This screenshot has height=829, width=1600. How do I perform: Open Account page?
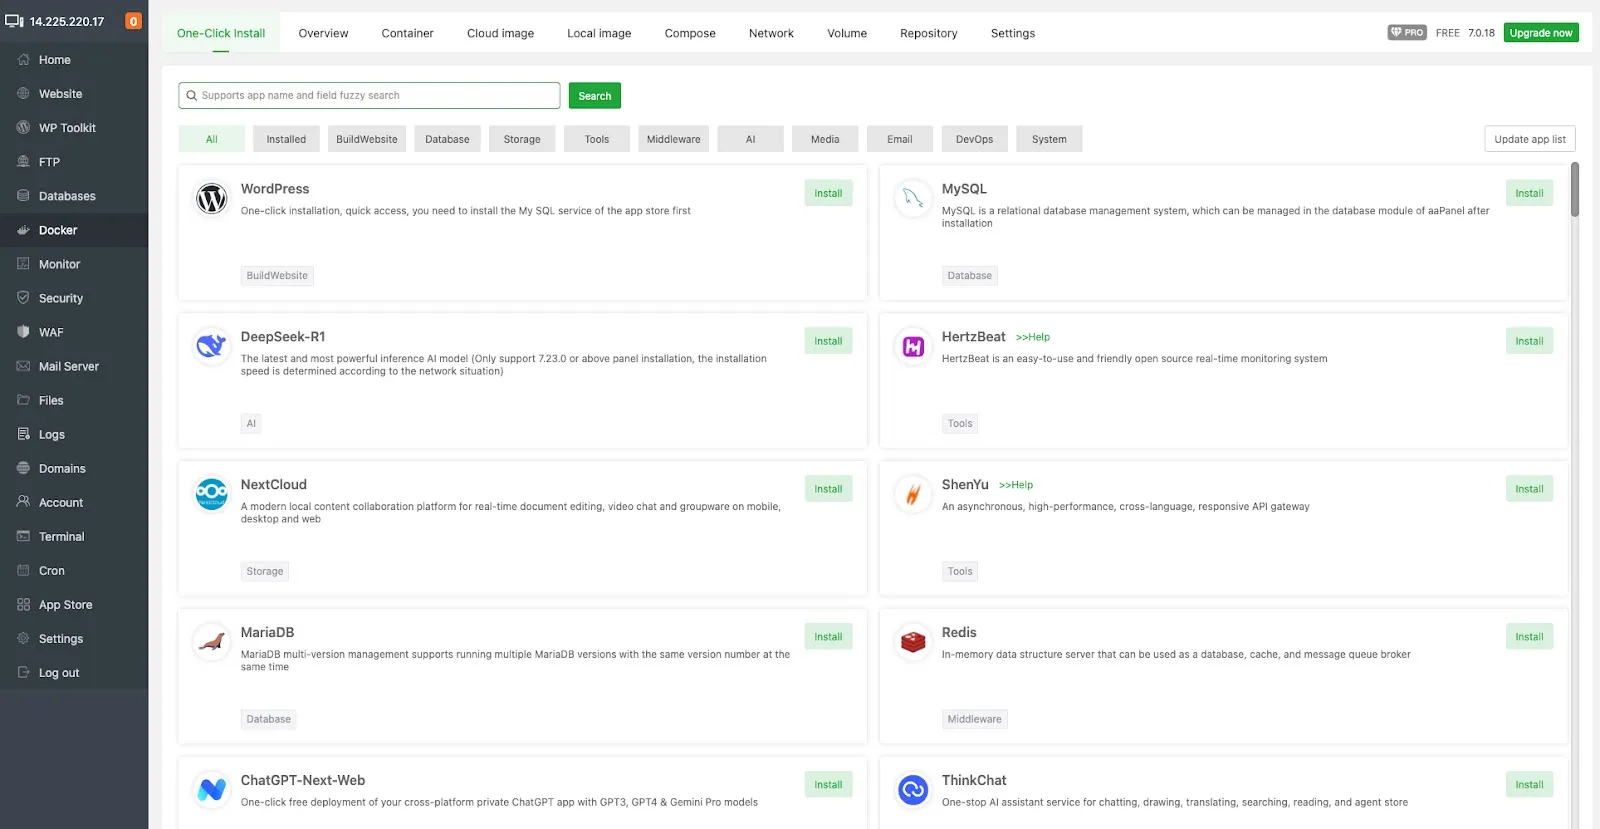tap(74, 502)
